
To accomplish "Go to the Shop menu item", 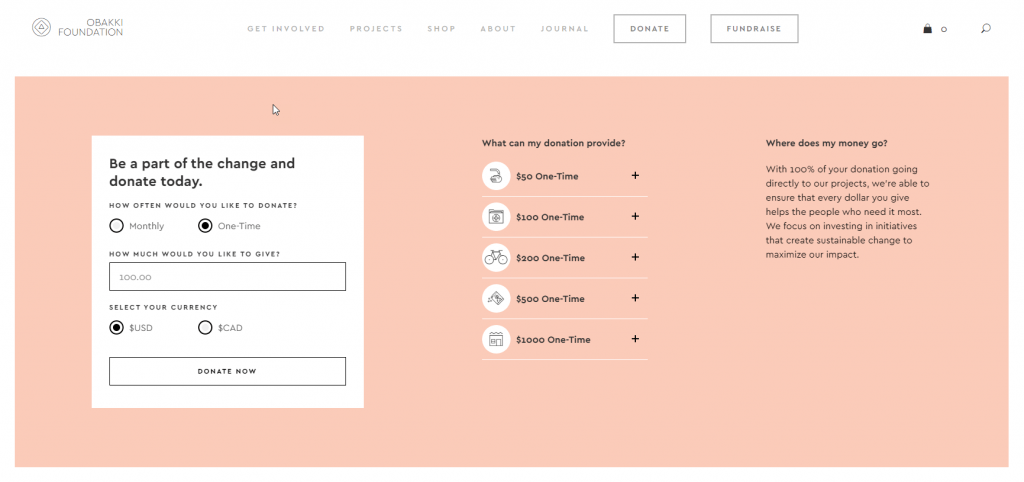I will tap(441, 29).
